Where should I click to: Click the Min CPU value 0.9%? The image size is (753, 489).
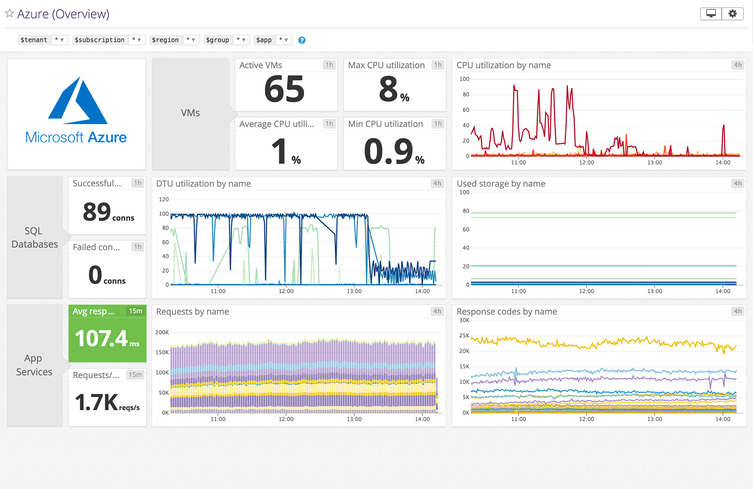(x=394, y=152)
